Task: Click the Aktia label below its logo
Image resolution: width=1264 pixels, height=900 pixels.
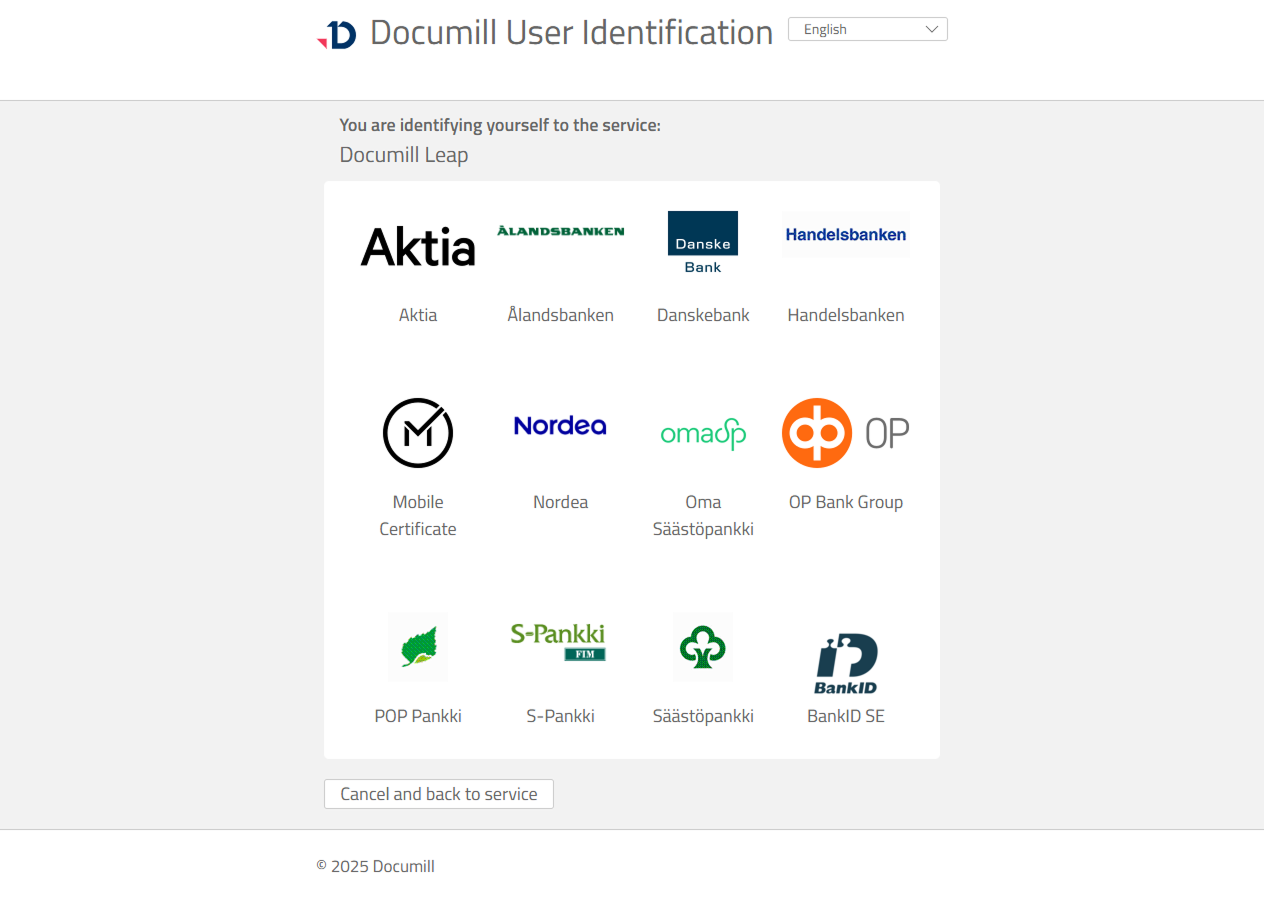Action: tap(418, 314)
